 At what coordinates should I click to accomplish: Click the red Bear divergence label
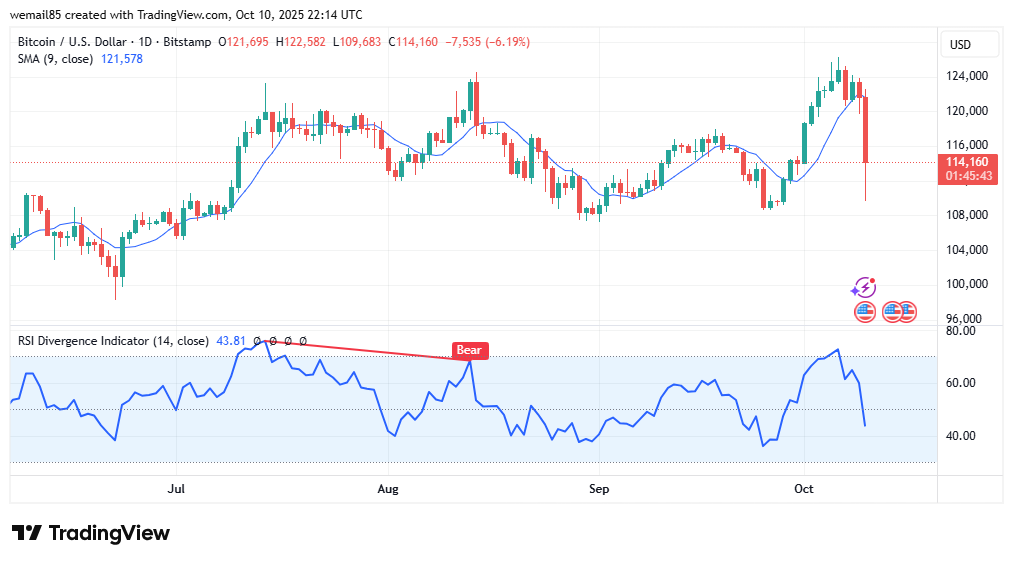(x=470, y=350)
